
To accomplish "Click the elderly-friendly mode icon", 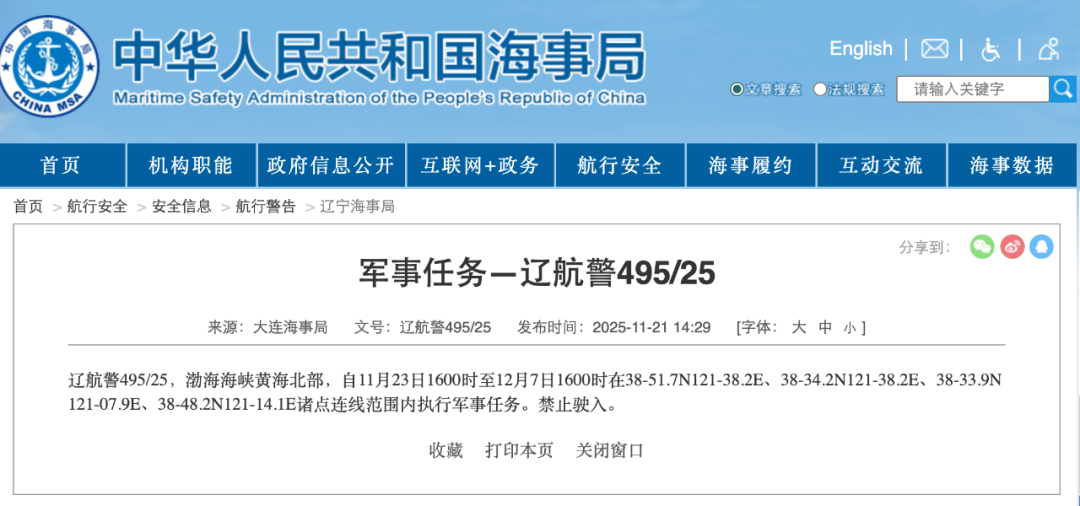I will (x=1048, y=49).
